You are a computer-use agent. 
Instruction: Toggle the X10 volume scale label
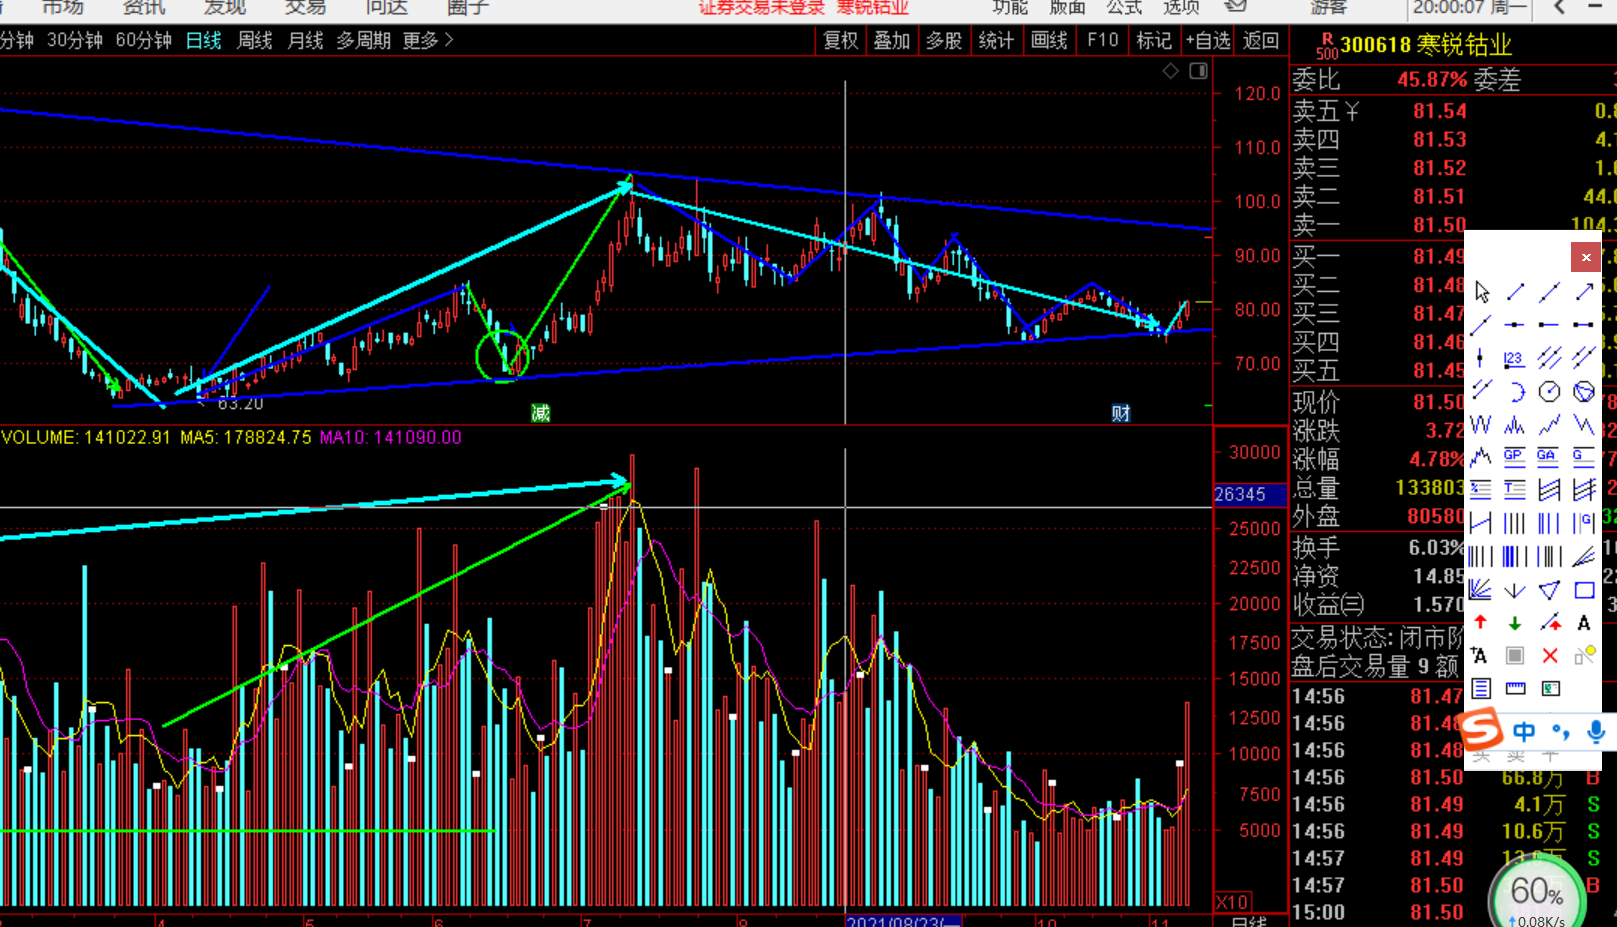(x=1232, y=901)
